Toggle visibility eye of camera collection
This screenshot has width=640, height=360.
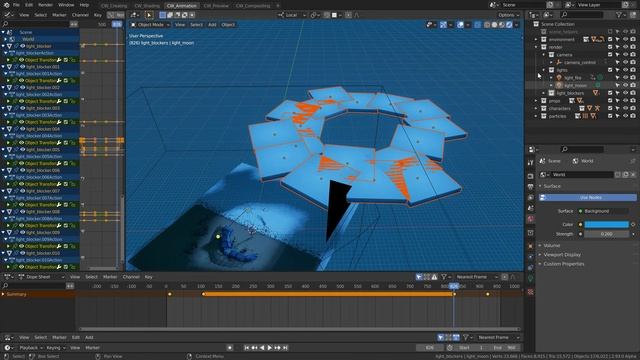click(x=625, y=55)
